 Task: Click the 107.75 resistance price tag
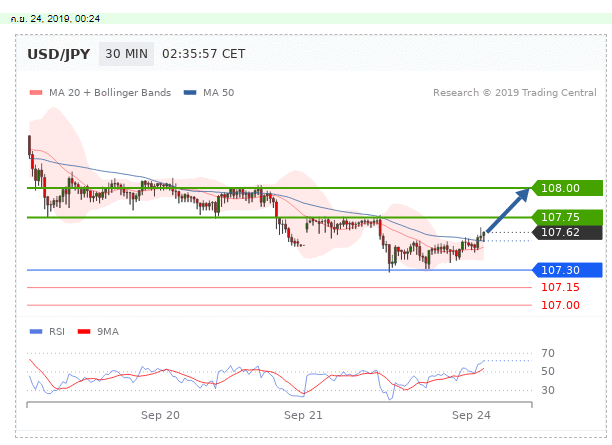pos(568,217)
